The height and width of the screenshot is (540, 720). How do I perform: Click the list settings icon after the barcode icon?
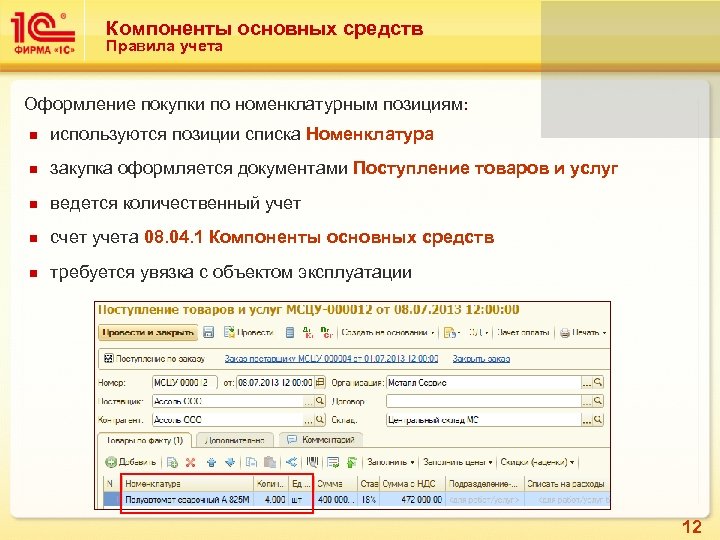point(333,462)
